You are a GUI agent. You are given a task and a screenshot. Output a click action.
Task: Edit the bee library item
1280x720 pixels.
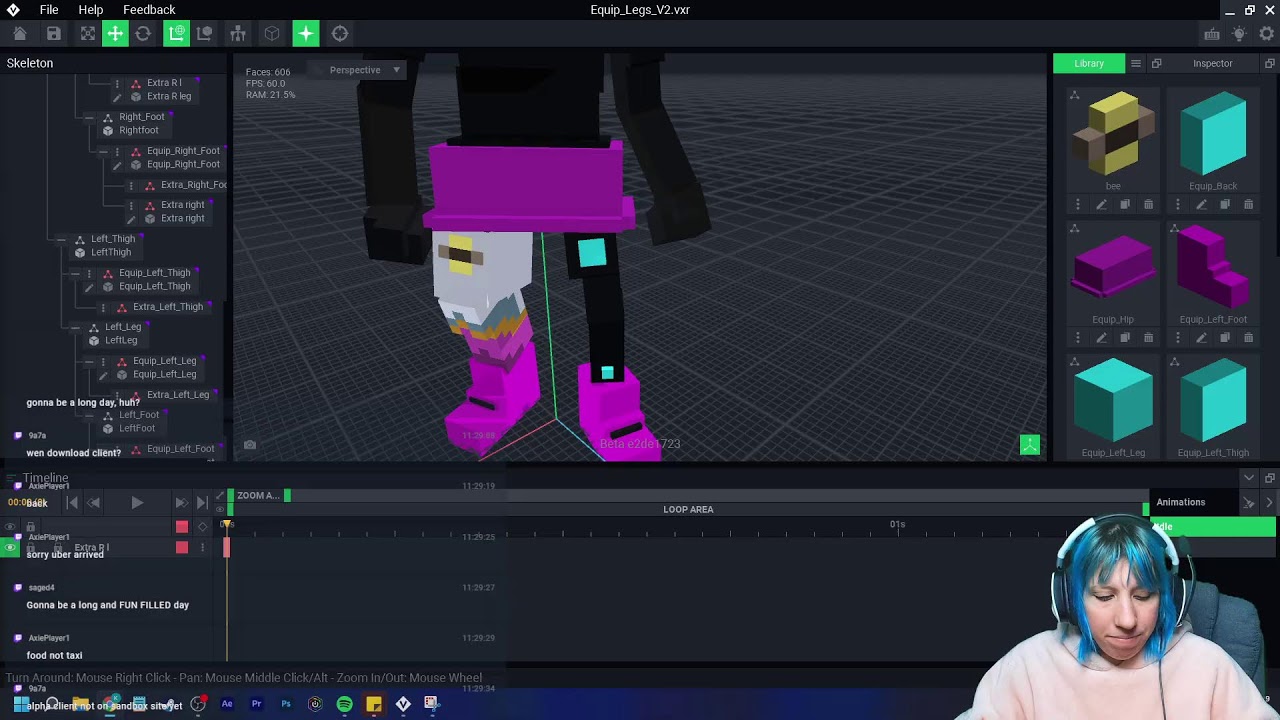1101,205
